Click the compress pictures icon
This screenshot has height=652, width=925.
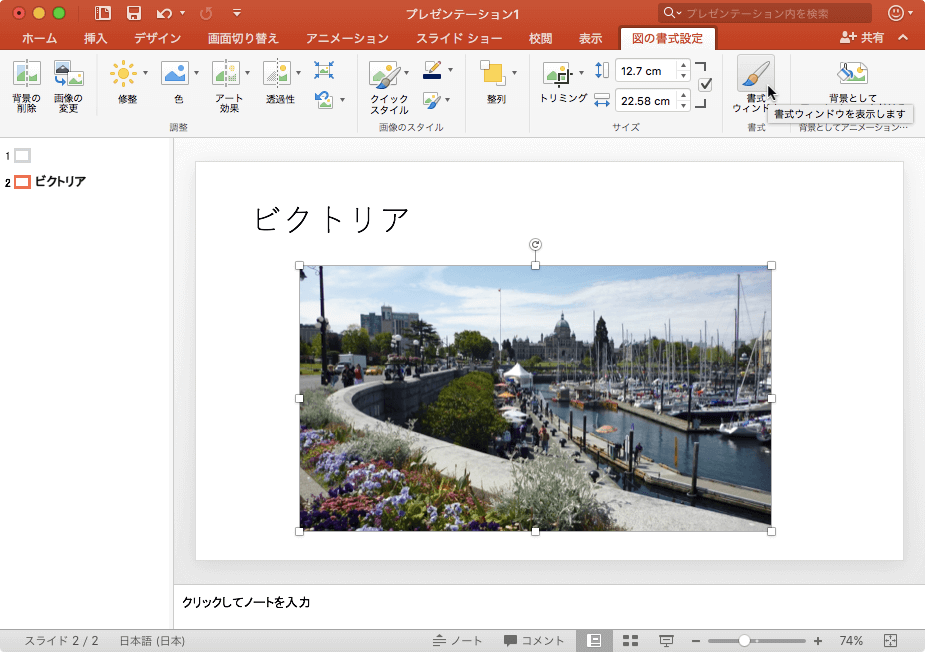[324, 70]
